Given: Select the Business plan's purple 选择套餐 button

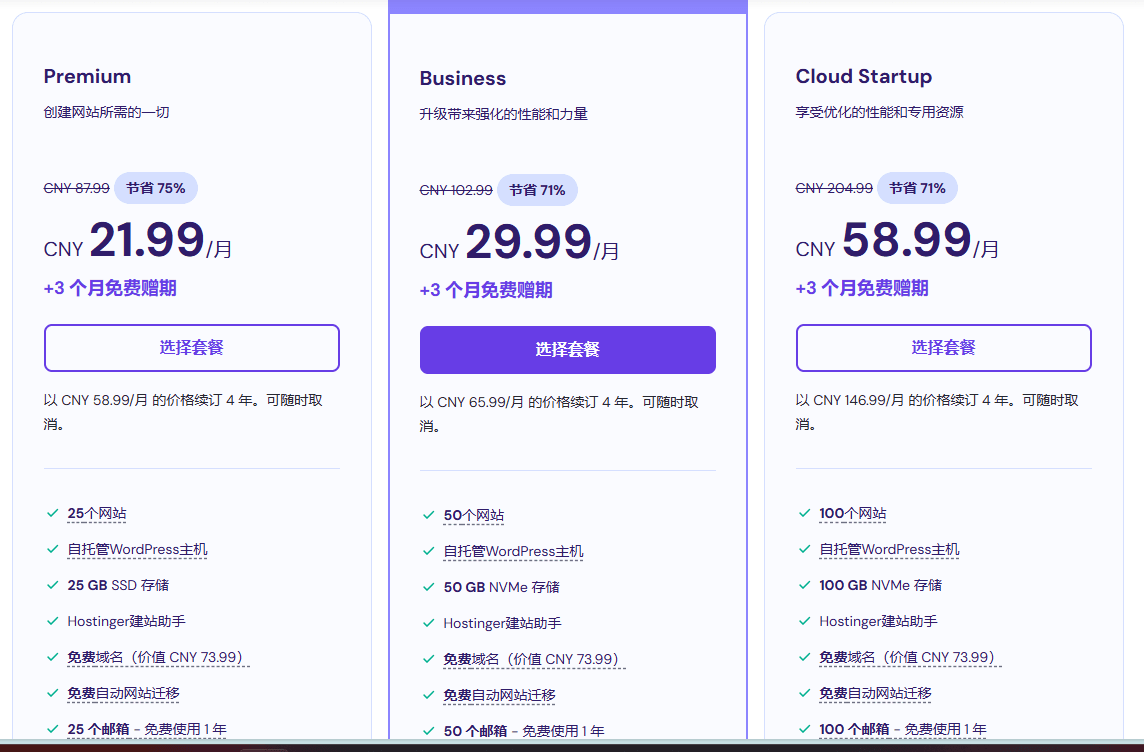Looking at the screenshot, I should (x=568, y=350).
